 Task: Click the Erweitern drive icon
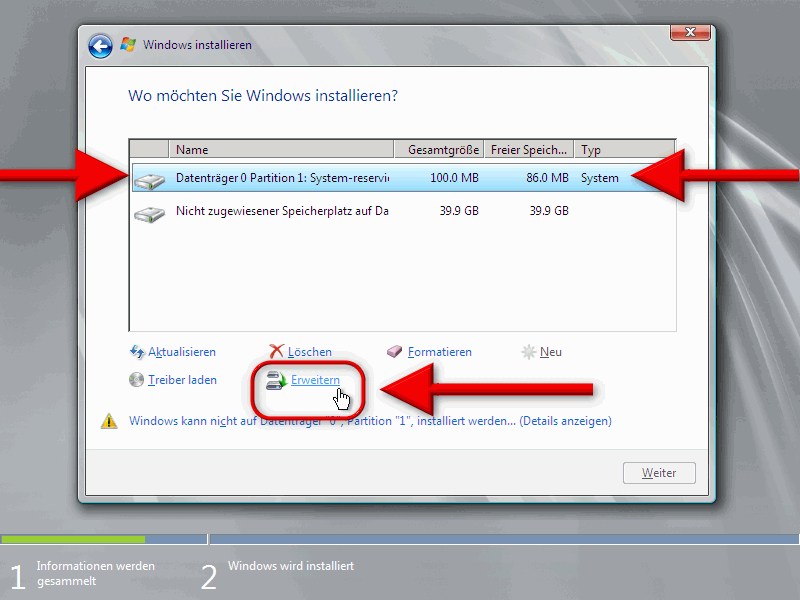click(x=277, y=380)
